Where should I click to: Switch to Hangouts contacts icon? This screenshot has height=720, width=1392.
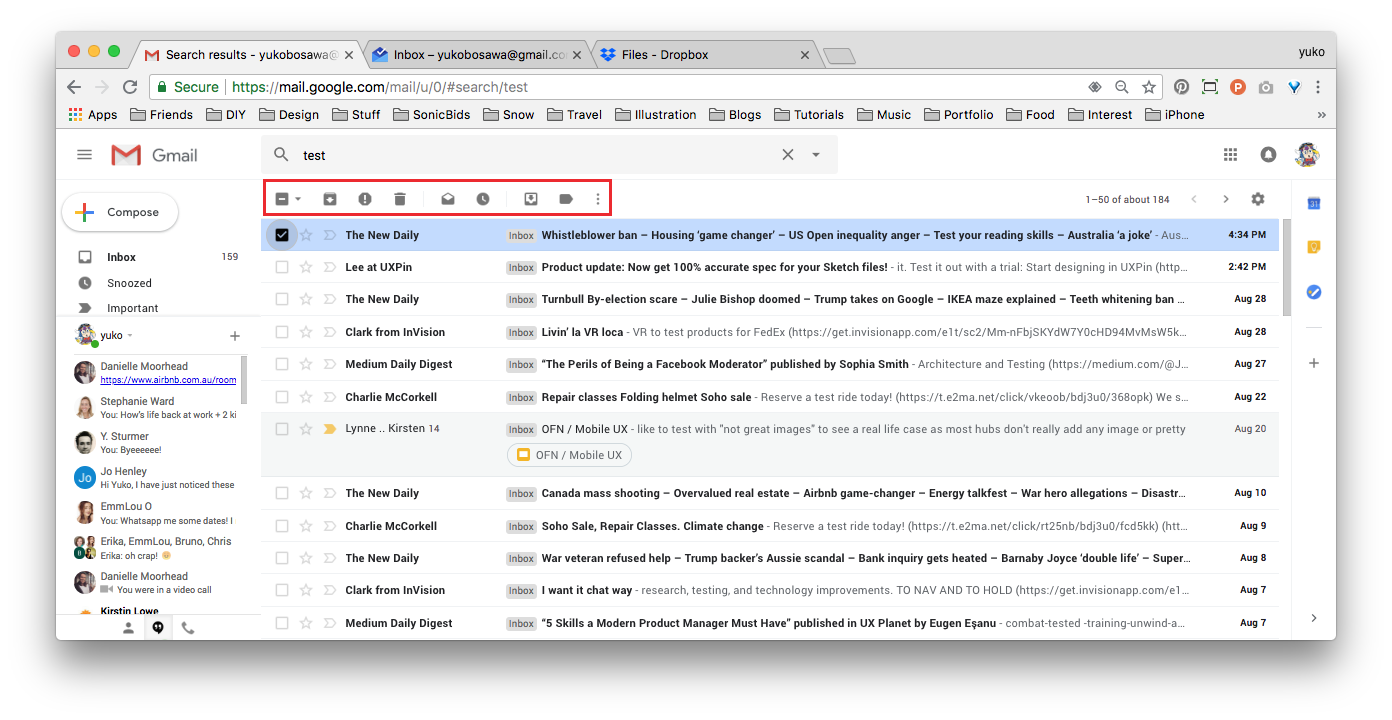click(128, 628)
